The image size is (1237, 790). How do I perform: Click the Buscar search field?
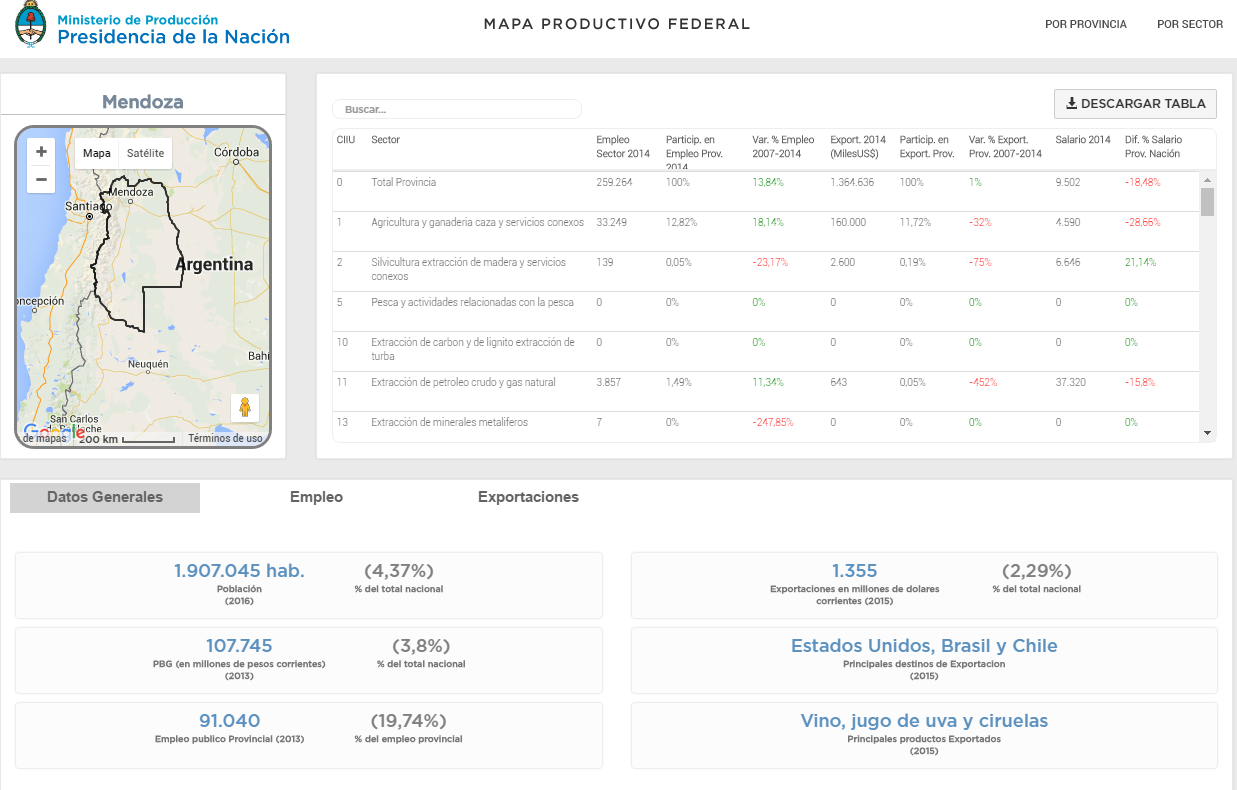pos(457,109)
